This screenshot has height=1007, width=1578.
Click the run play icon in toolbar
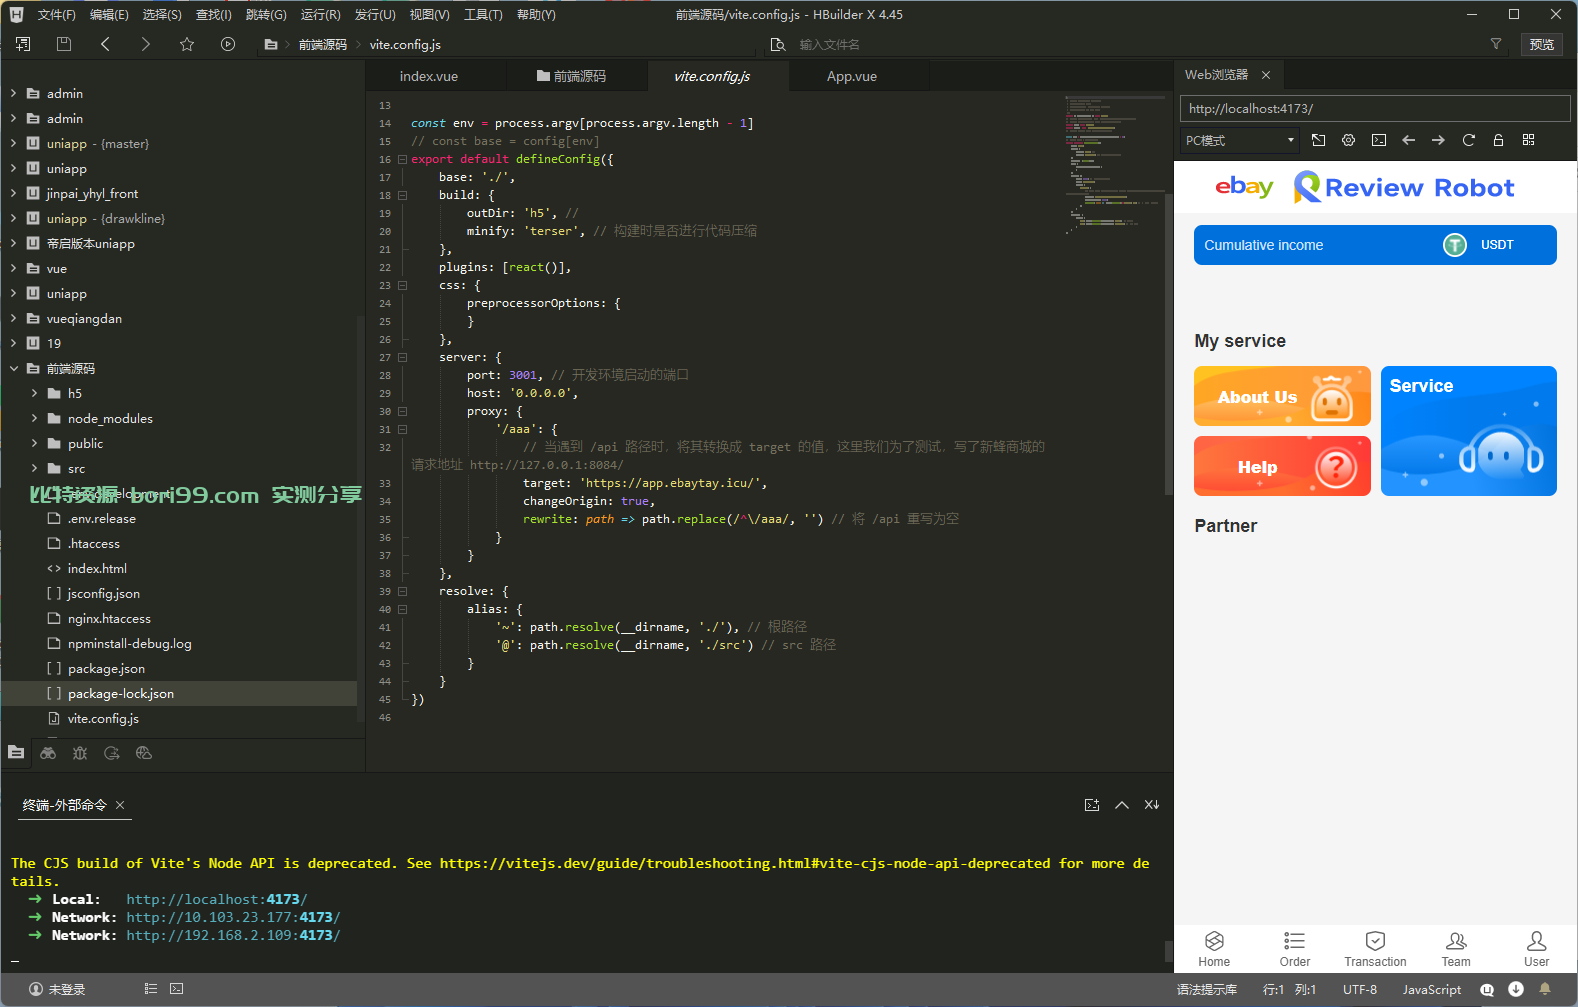pyautogui.click(x=228, y=44)
